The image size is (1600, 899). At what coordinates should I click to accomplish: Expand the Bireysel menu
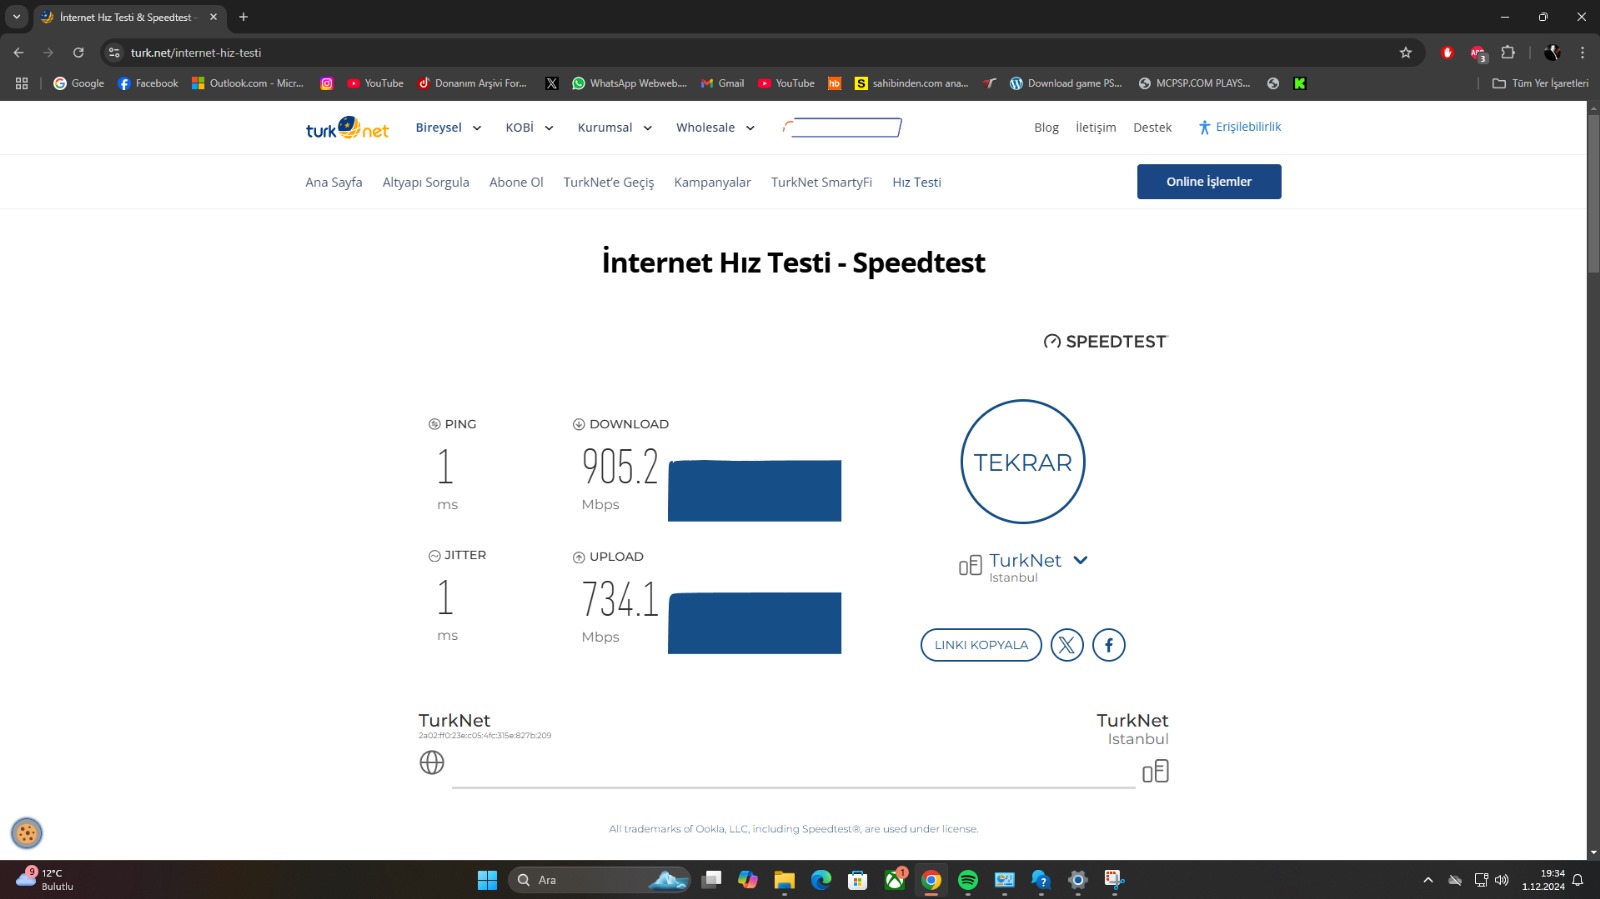448,128
